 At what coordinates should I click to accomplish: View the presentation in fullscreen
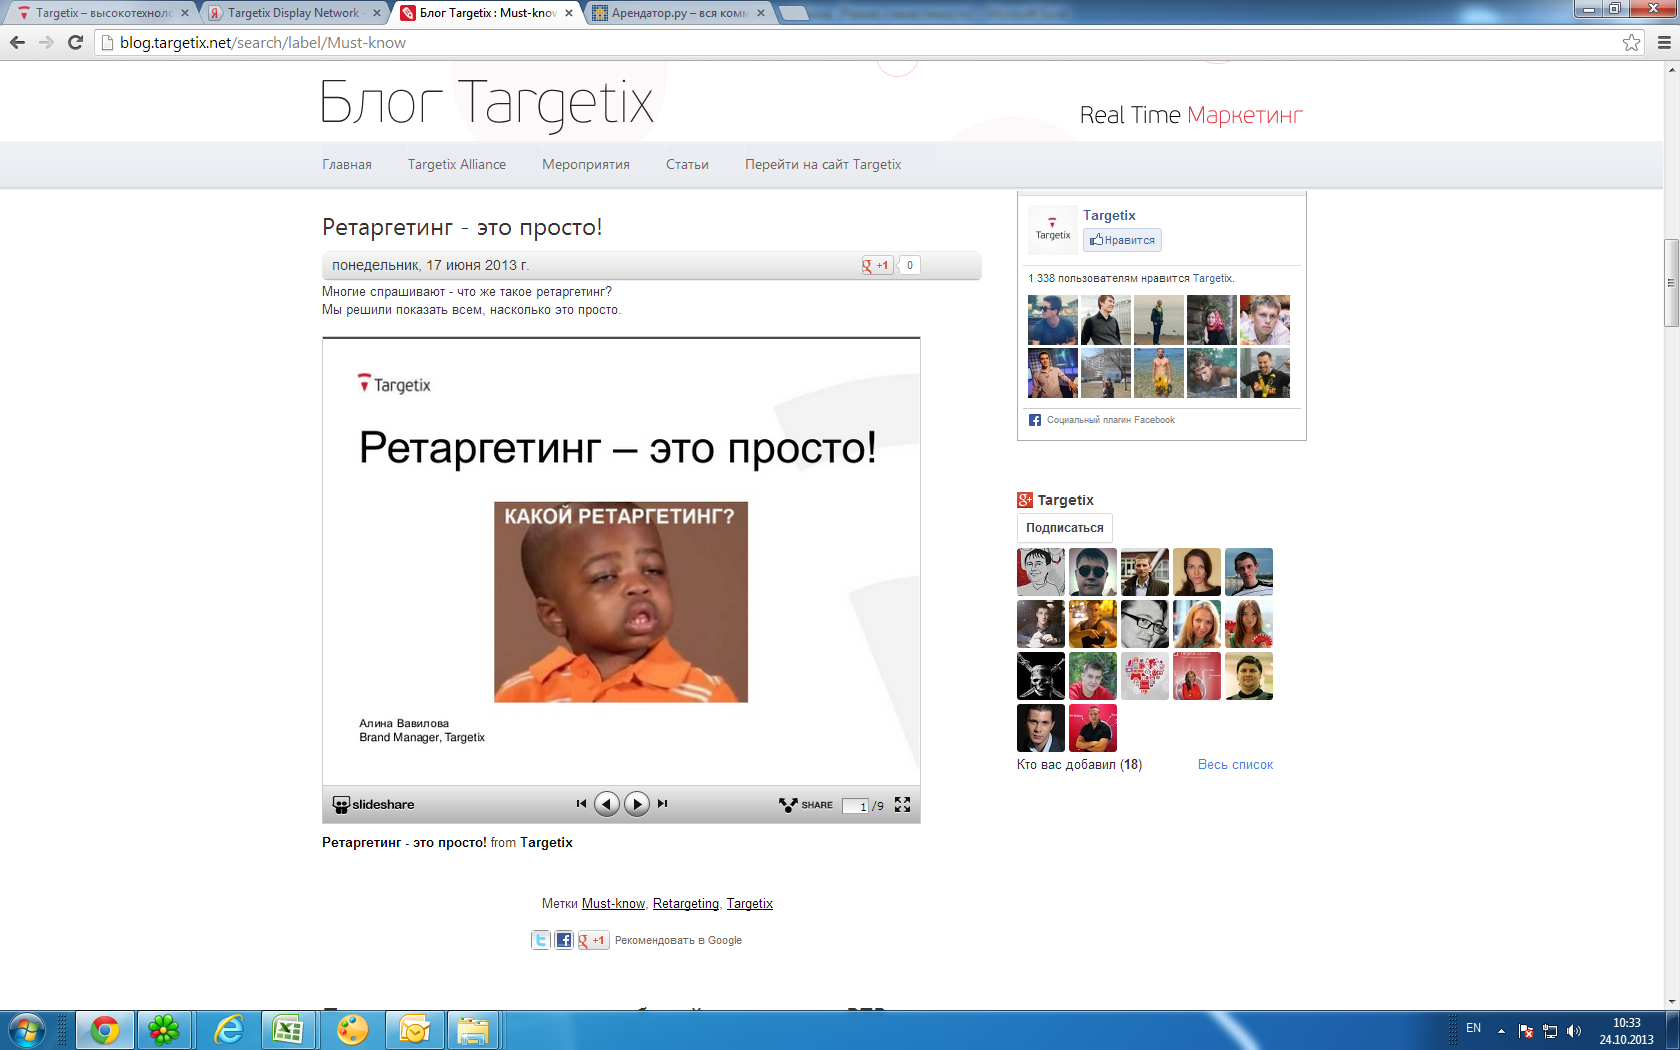tap(903, 805)
